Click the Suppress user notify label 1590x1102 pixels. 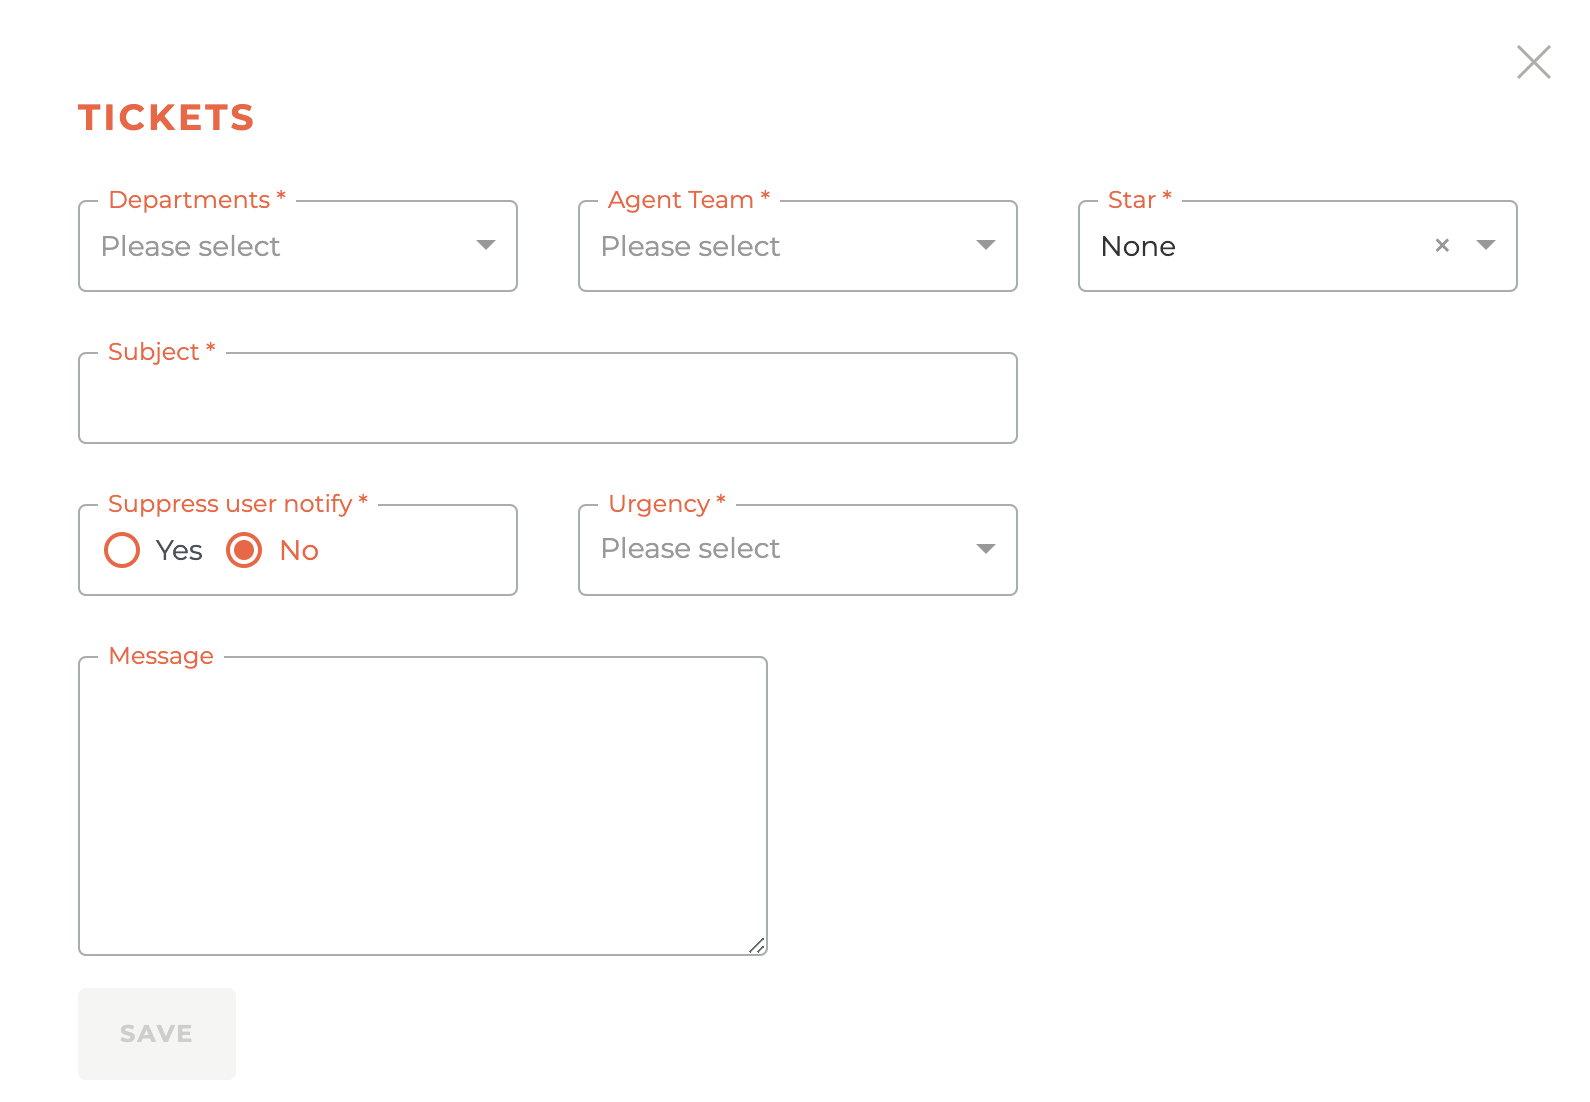pos(231,503)
